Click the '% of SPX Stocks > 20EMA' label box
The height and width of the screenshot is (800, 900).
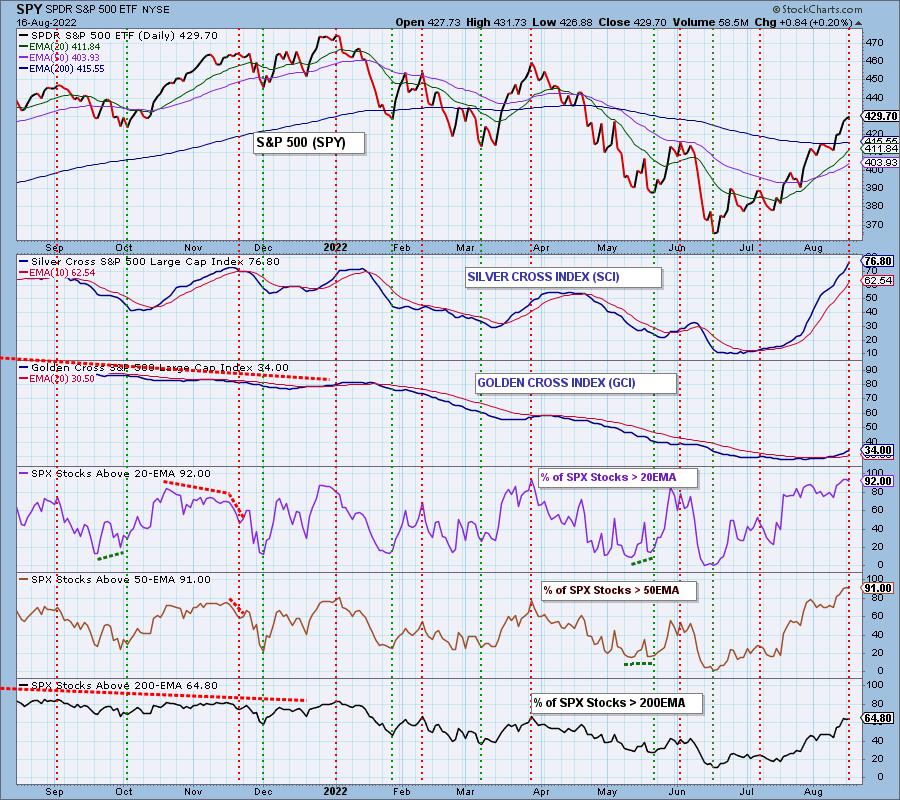(x=618, y=477)
